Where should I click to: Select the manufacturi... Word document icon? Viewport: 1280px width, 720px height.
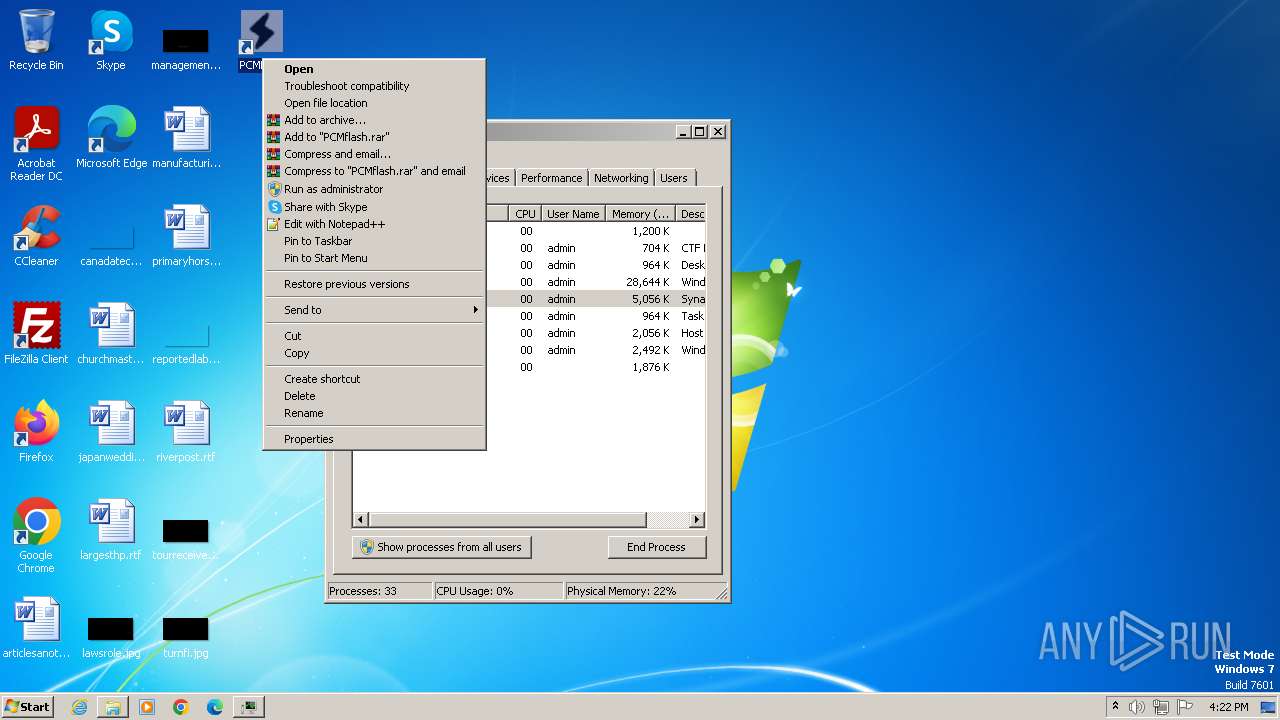point(186,138)
